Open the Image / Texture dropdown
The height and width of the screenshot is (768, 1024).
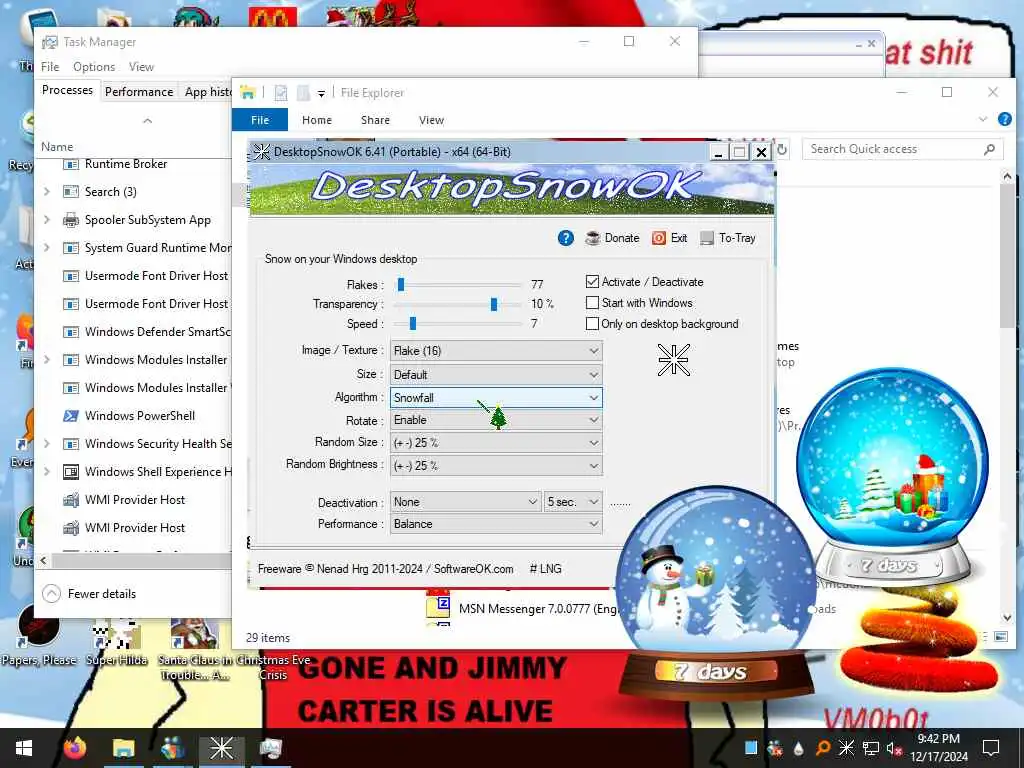[496, 351]
